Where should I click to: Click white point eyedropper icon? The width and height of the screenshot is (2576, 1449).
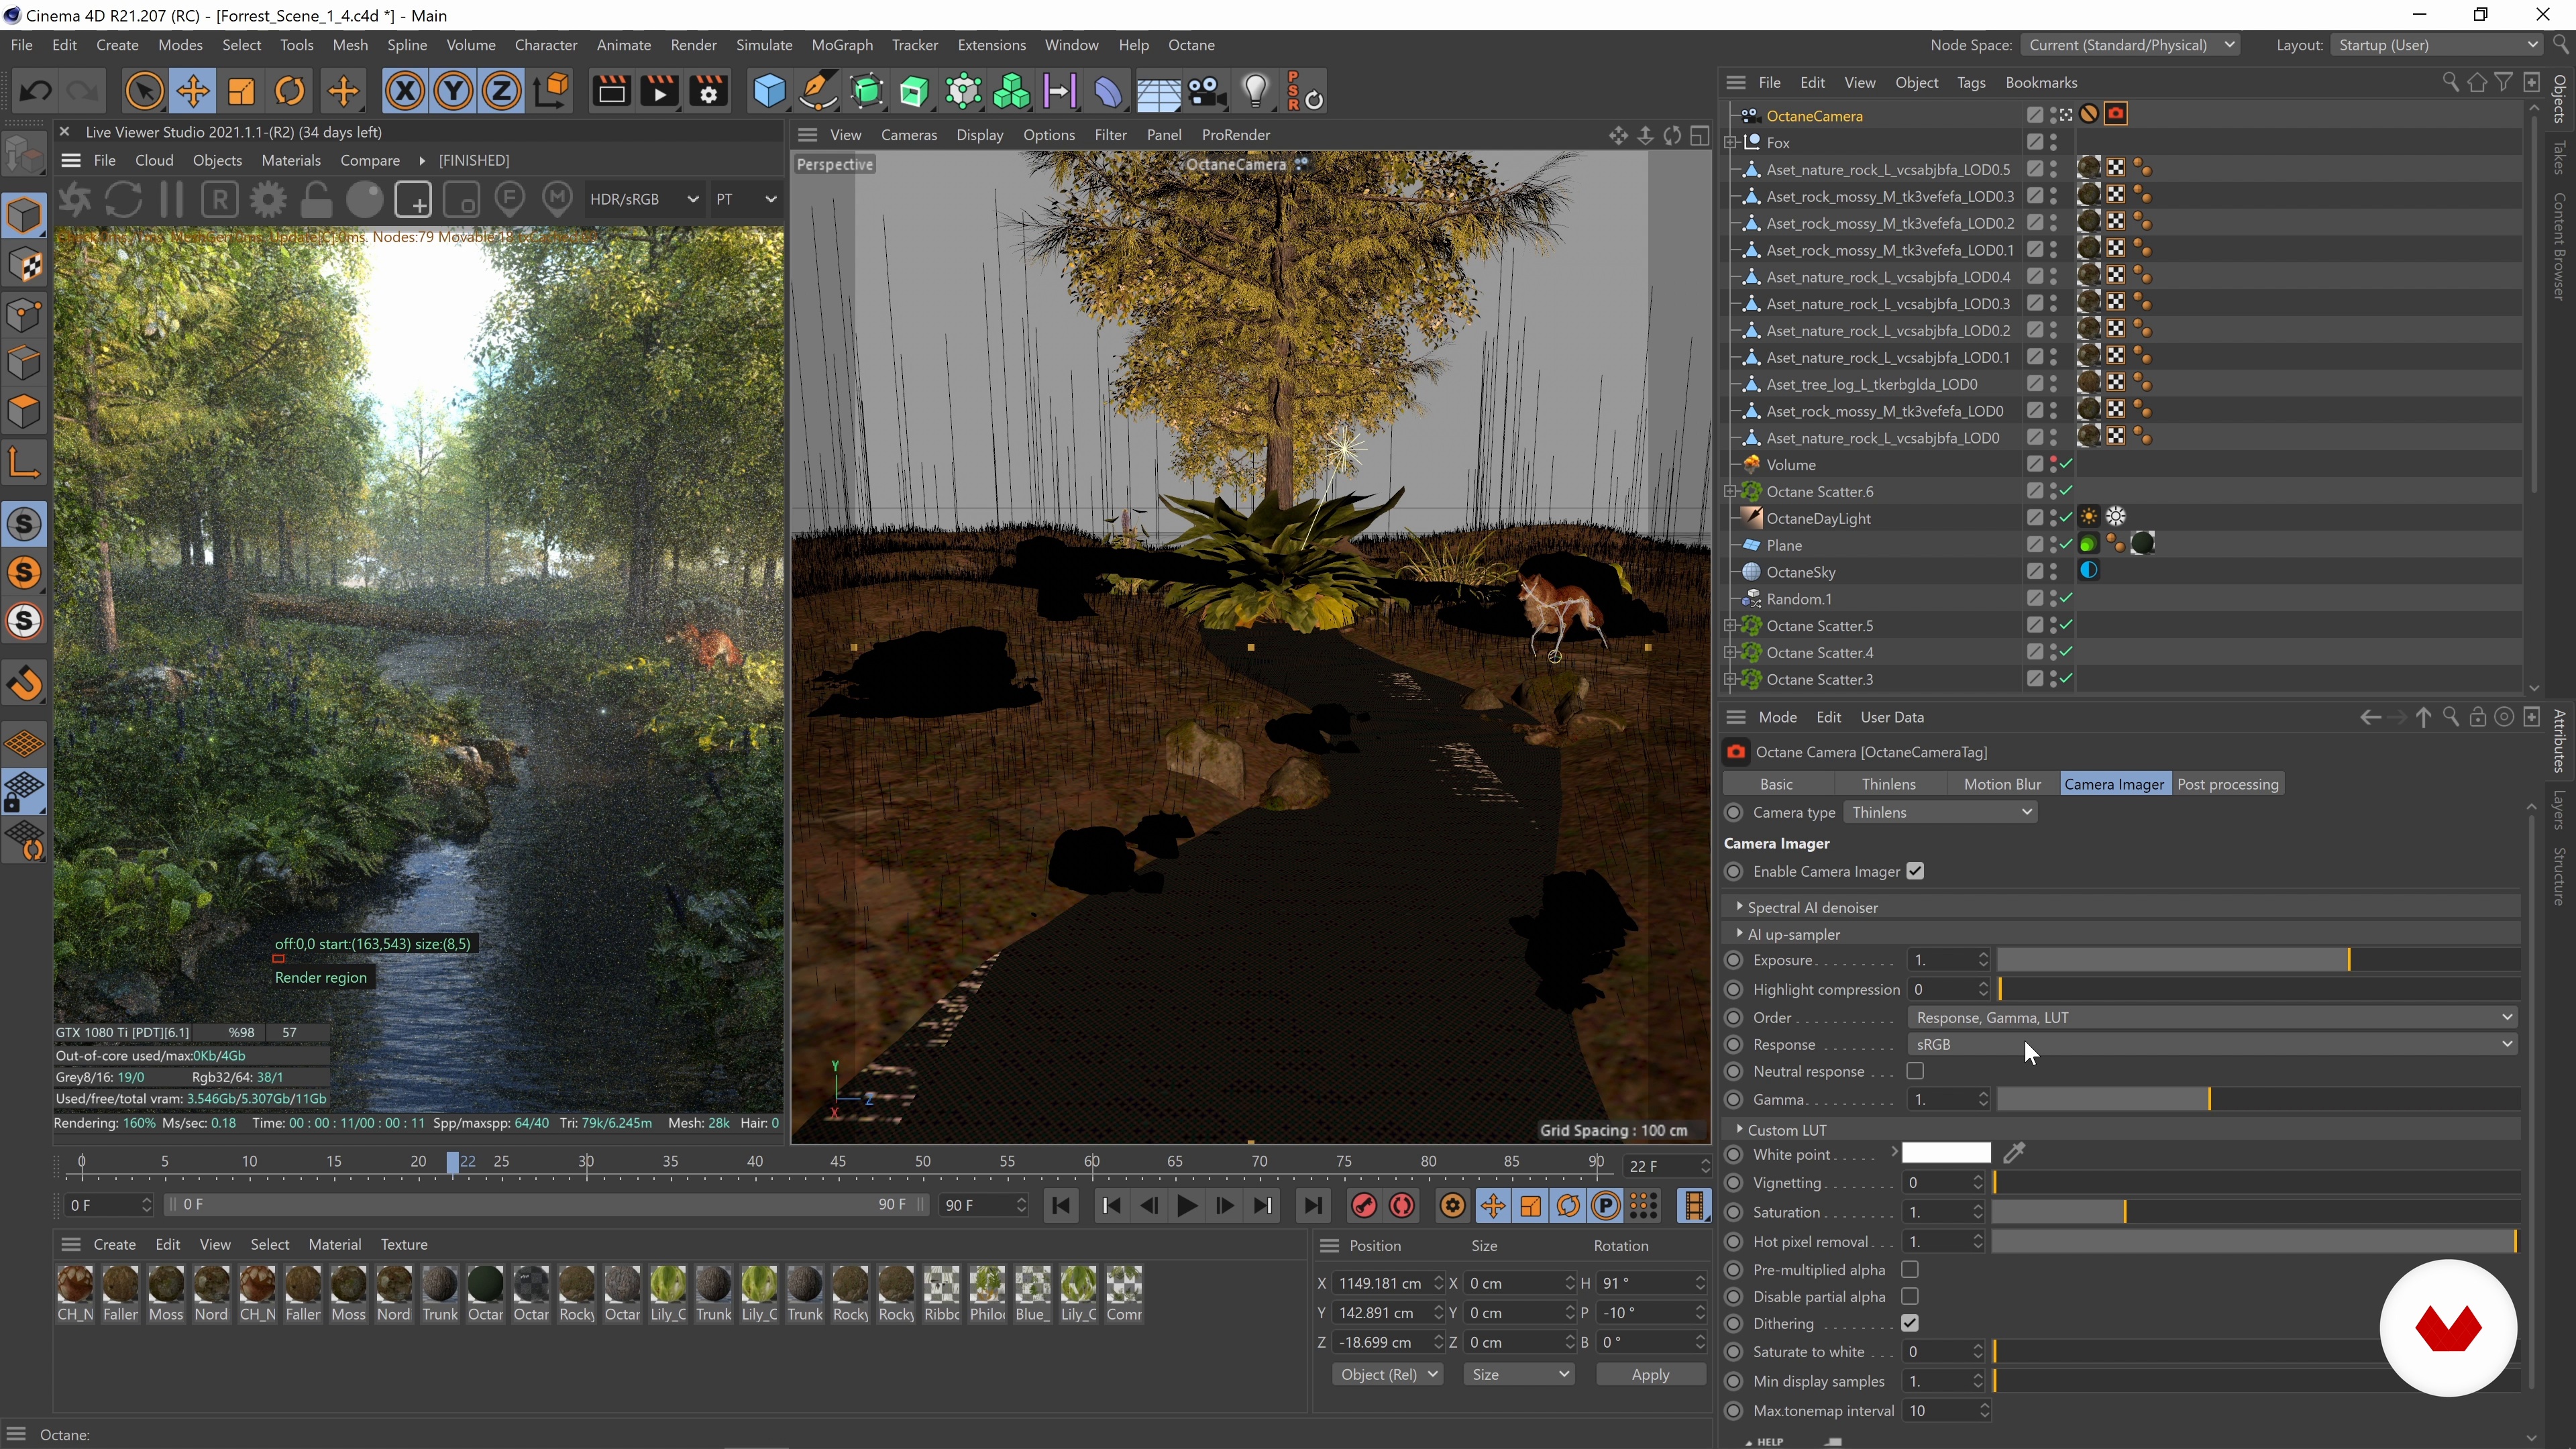(x=2014, y=1153)
